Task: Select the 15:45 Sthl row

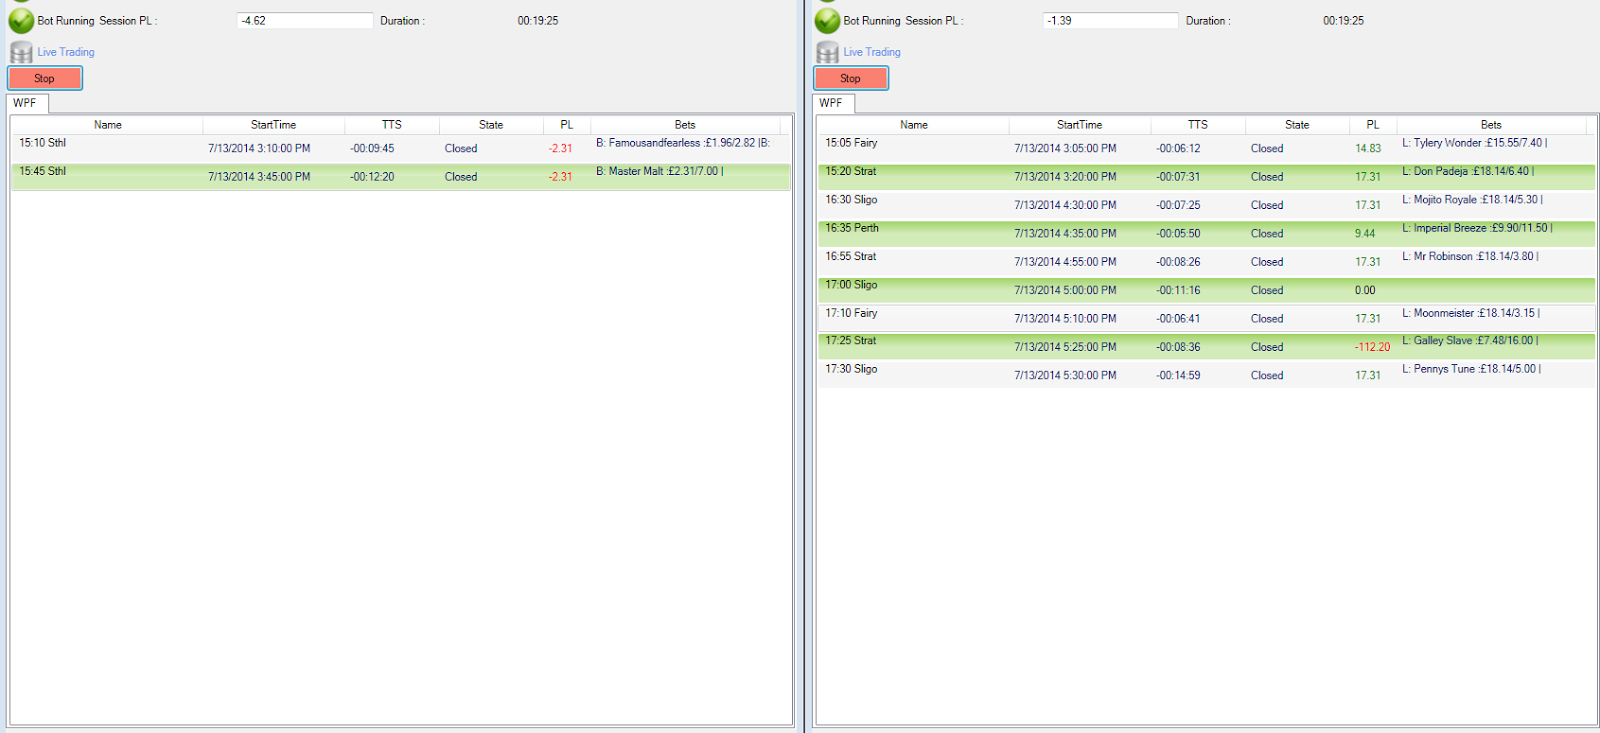Action: [401, 176]
